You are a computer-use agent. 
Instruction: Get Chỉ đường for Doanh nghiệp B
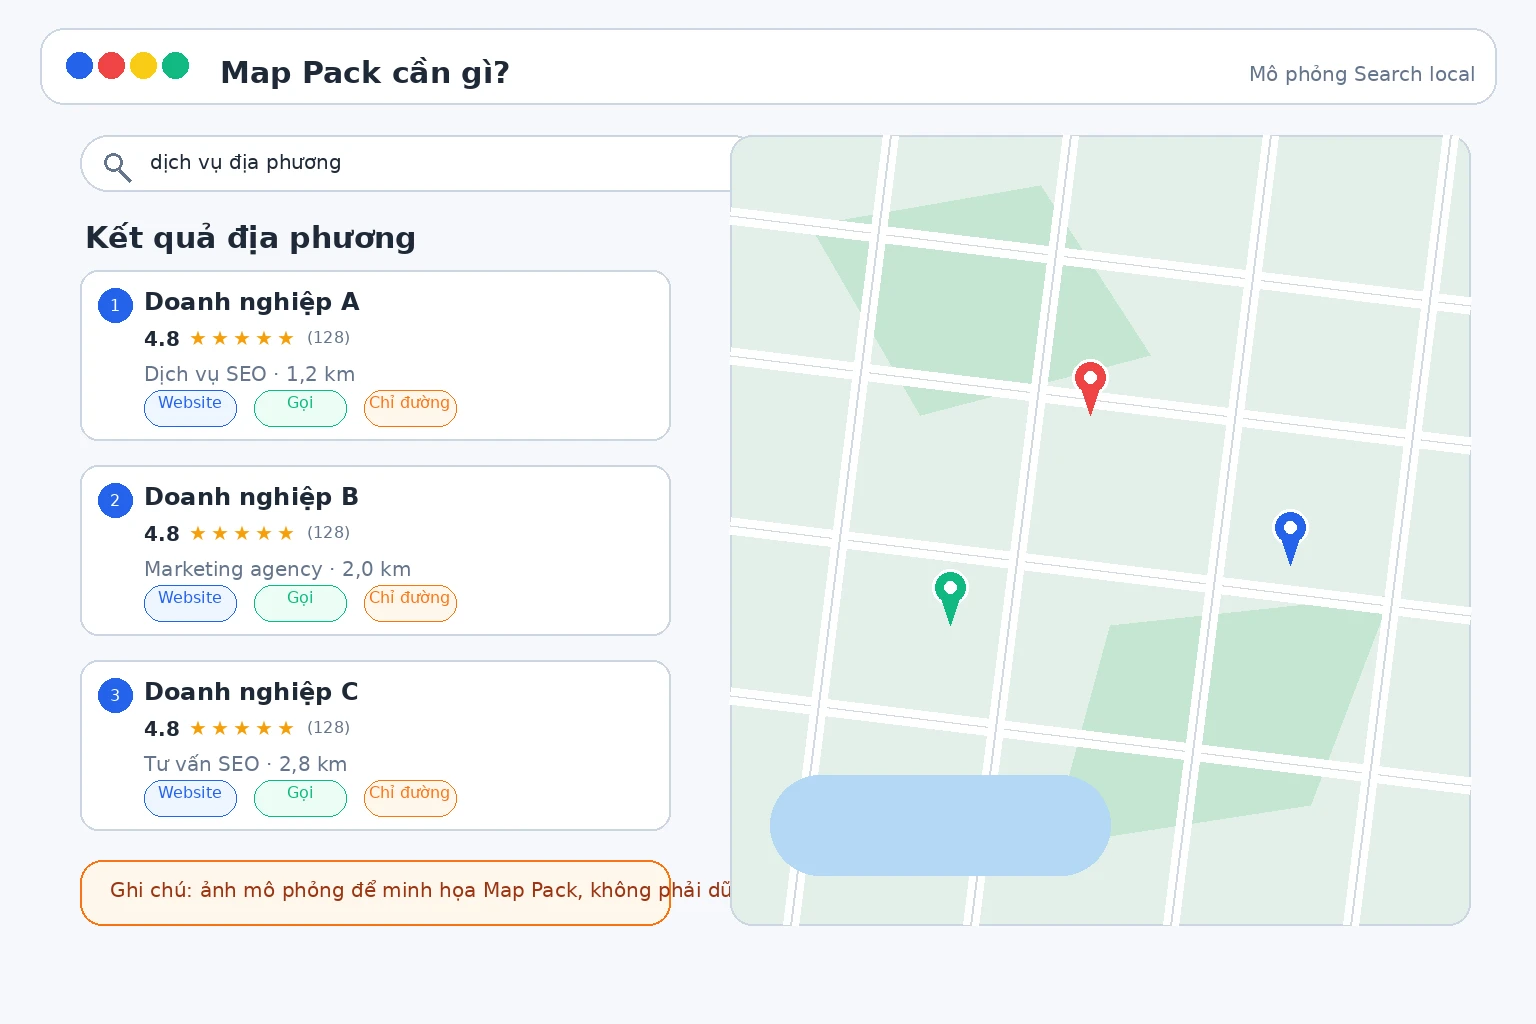point(410,603)
